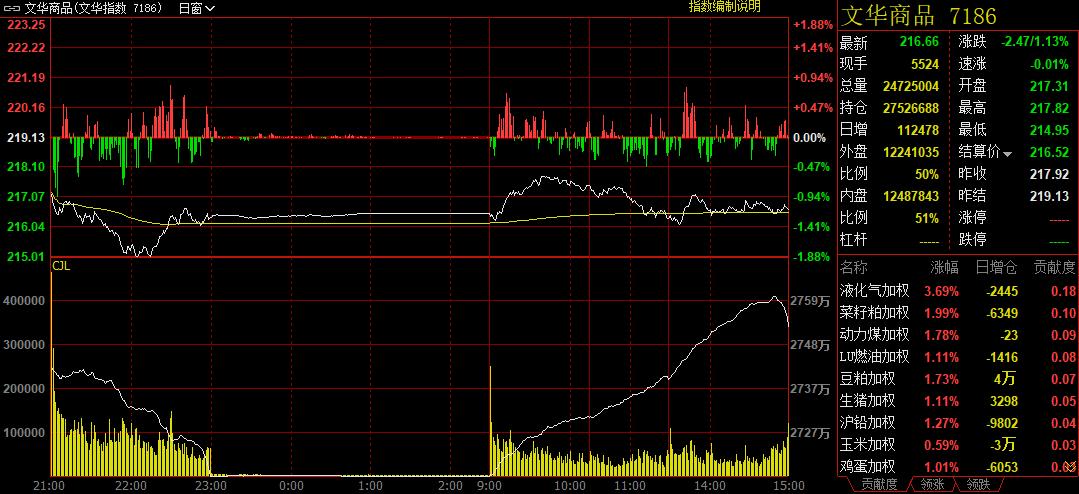The height and width of the screenshot is (494, 1079).
Task: Click the 外盘 value 12241035
Action: (911, 151)
